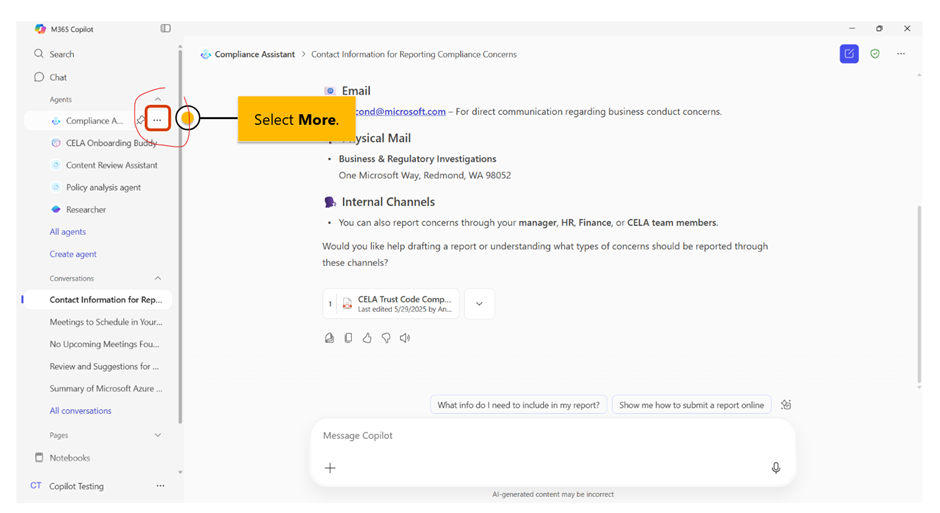Click the chat area vertical scrollbar
Screen dimensions: 940x513
click(919, 294)
